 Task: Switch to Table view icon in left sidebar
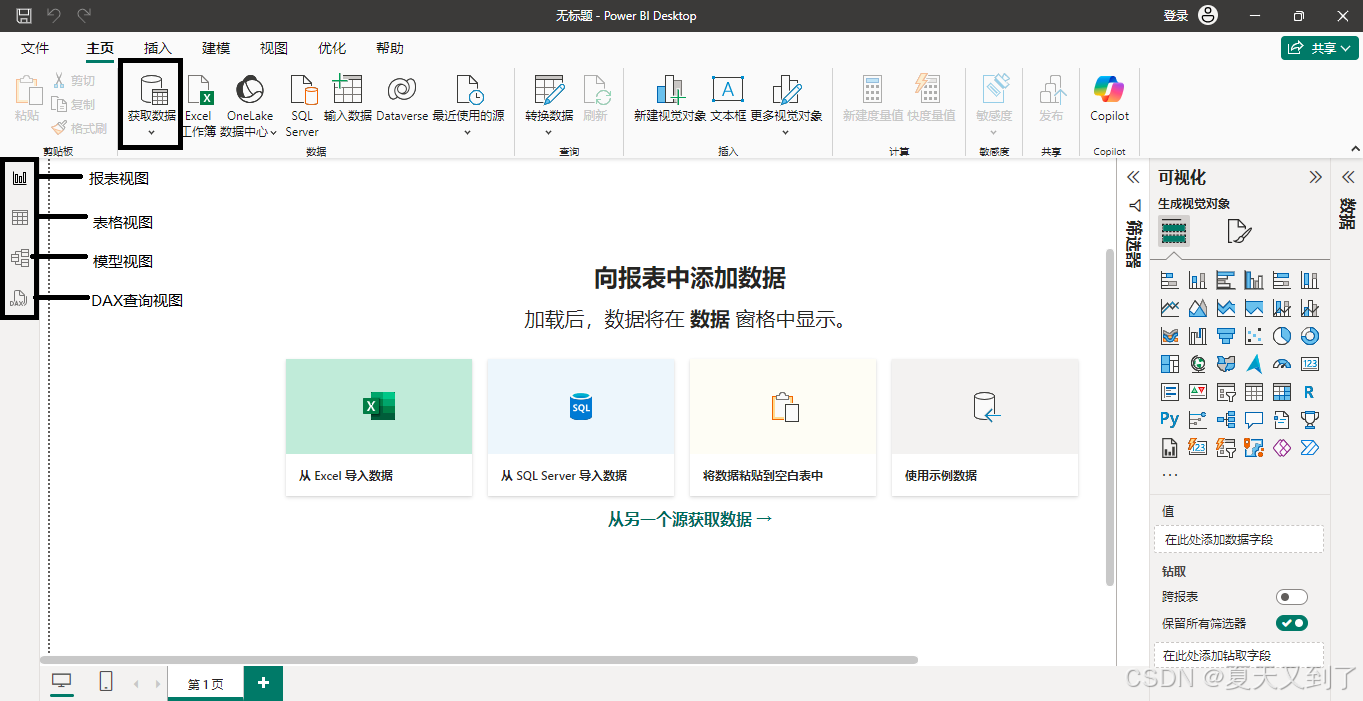[x=20, y=218]
